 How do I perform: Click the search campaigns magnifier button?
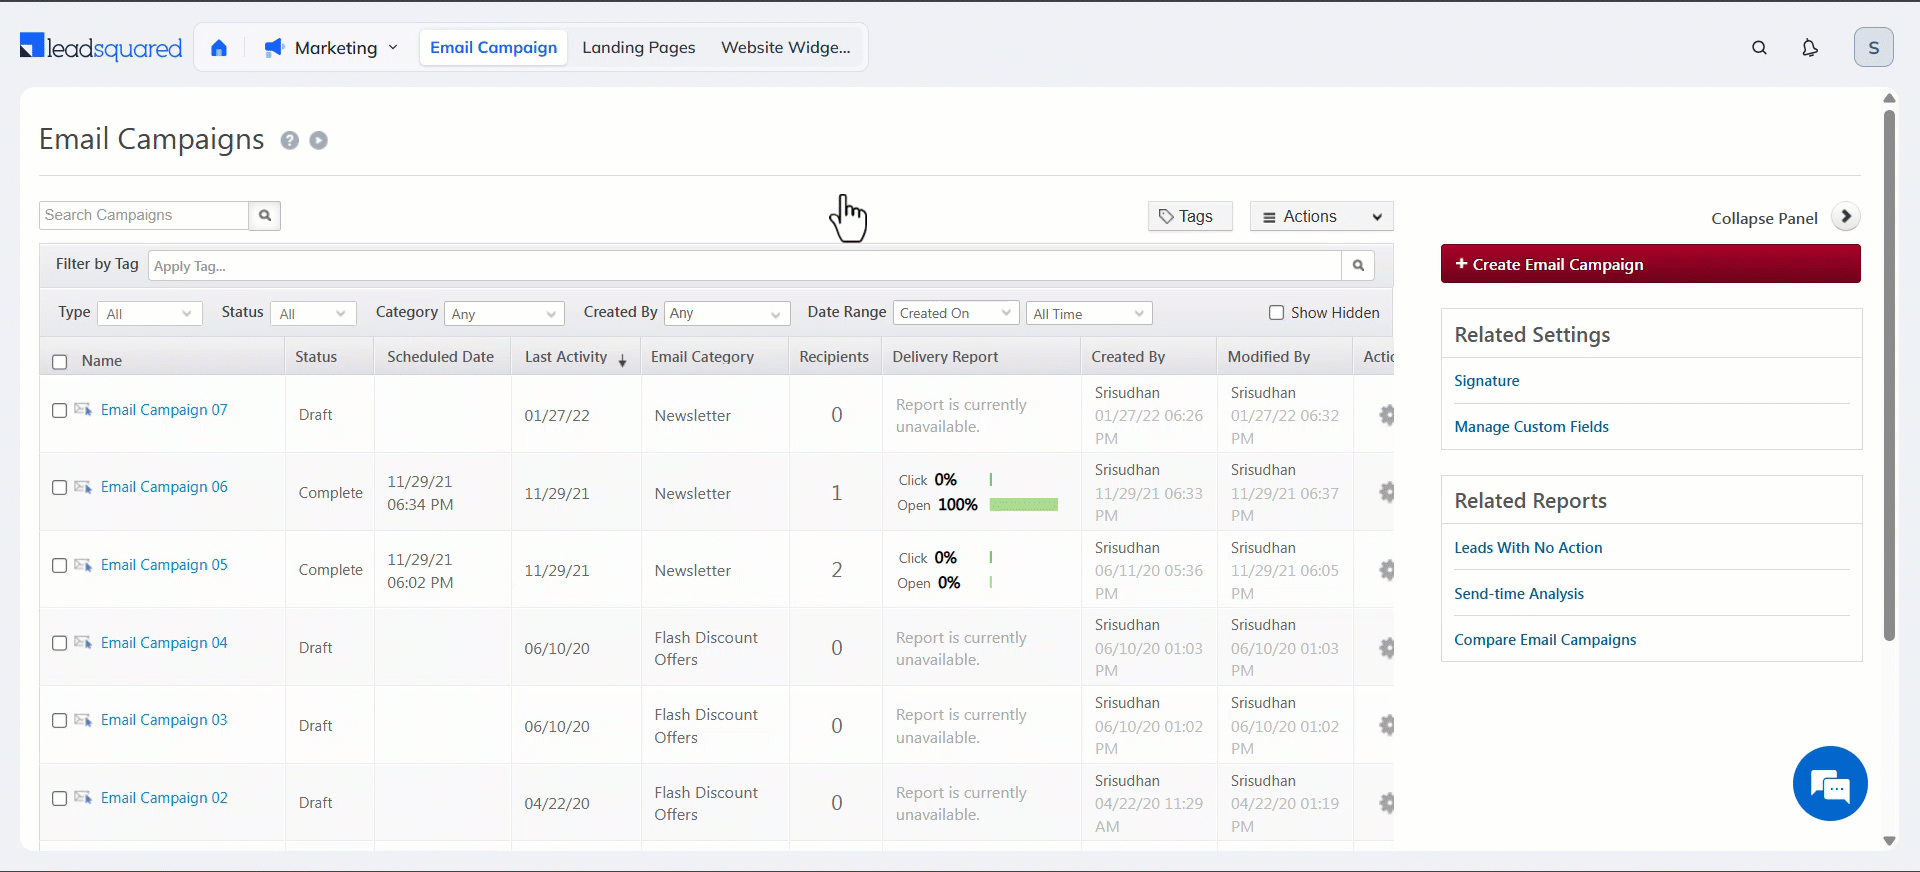click(x=265, y=216)
